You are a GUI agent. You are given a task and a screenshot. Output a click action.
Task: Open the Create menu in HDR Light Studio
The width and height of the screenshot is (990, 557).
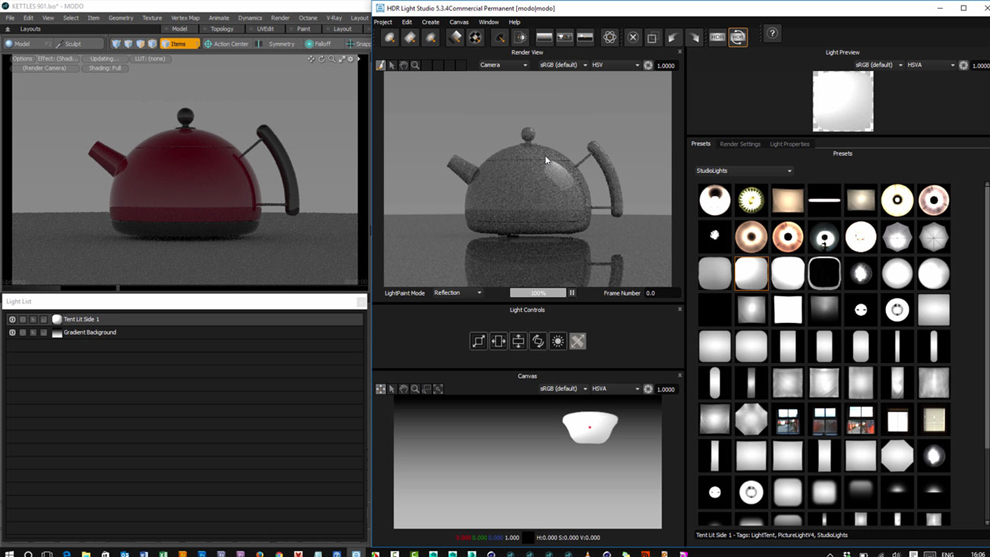[431, 22]
